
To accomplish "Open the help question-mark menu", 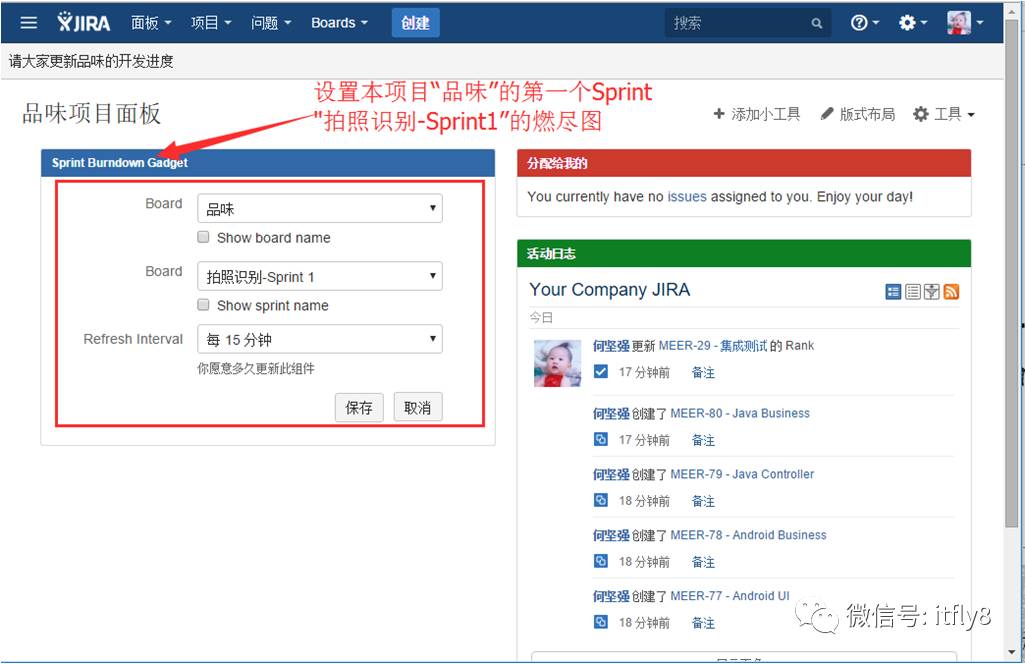I will pos(864,23).
